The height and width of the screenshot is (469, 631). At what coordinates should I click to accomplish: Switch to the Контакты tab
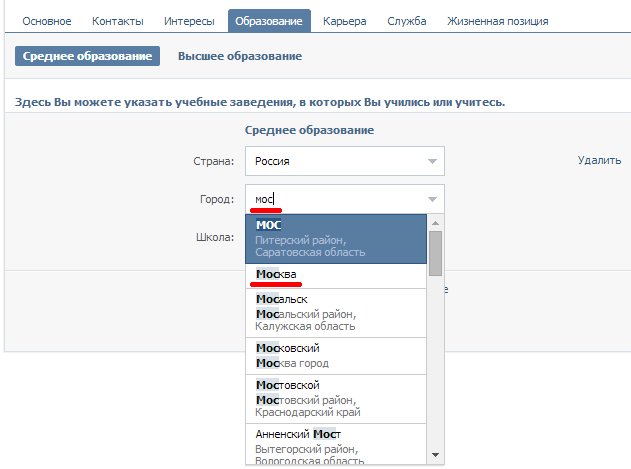(118, 21)
